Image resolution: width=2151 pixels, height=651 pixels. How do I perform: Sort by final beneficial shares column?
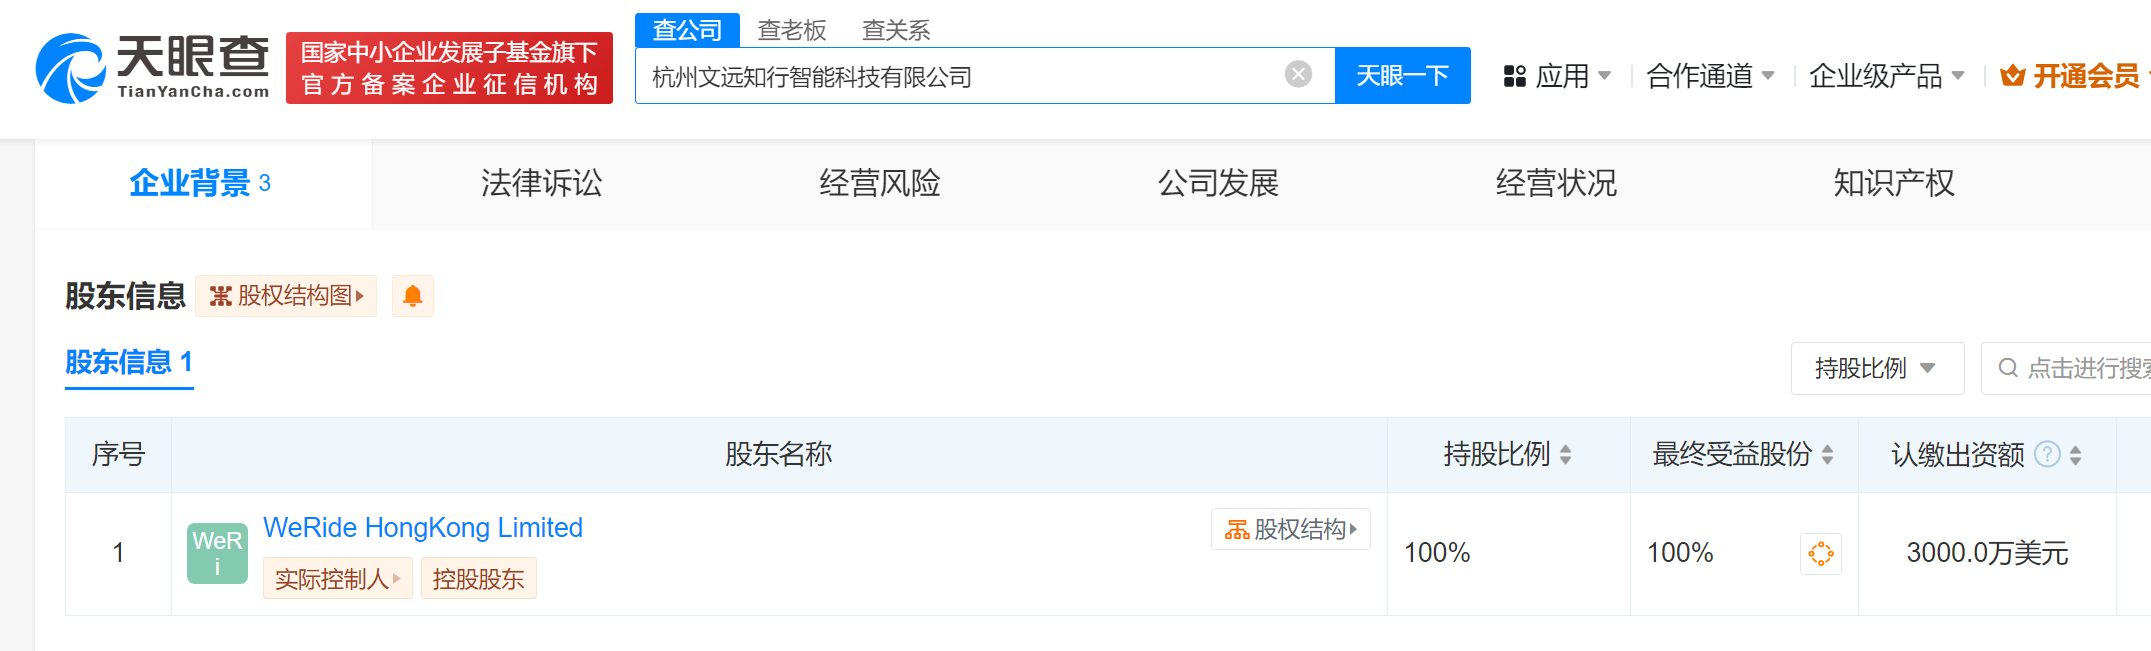1827,455
